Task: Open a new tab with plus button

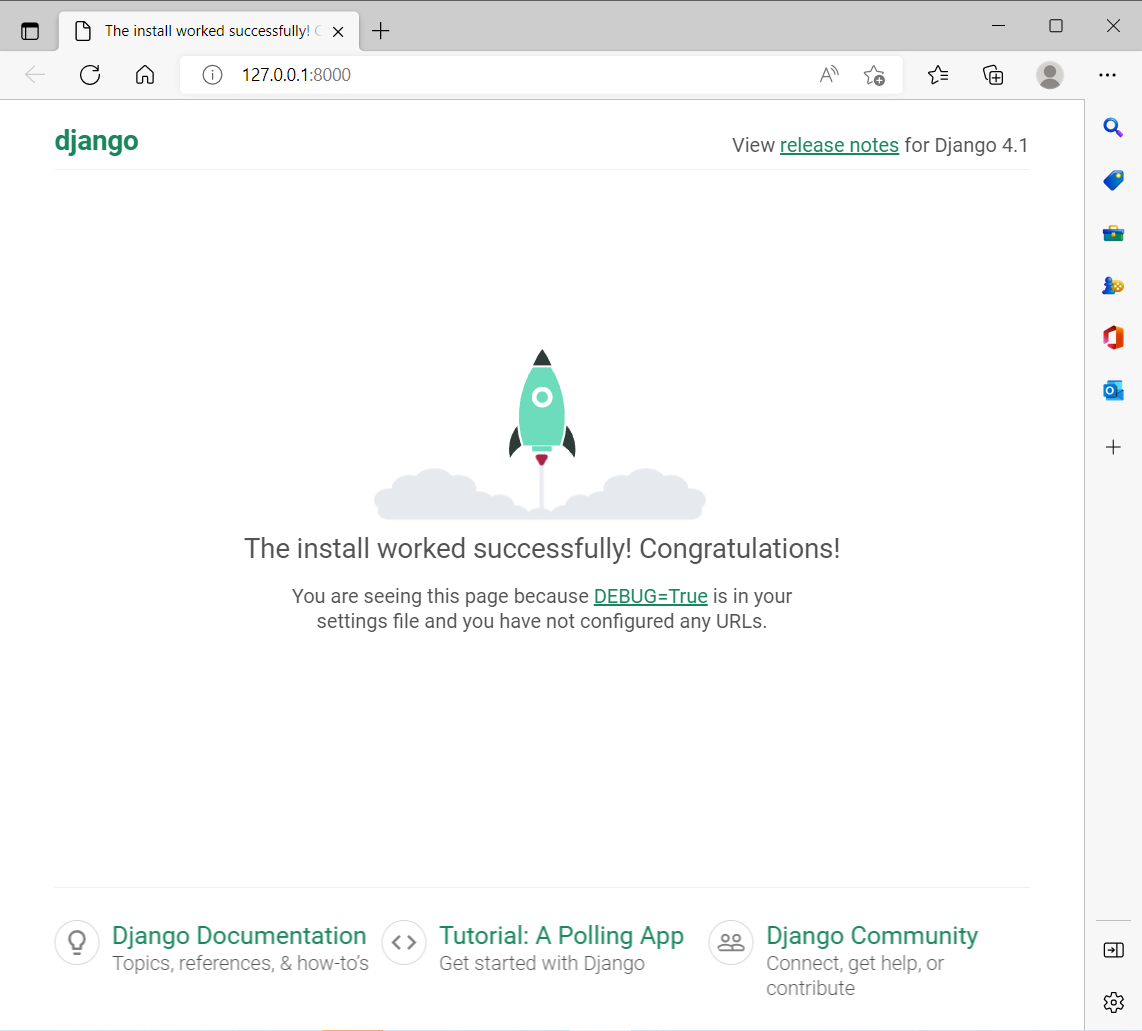Action: [380, 31]
